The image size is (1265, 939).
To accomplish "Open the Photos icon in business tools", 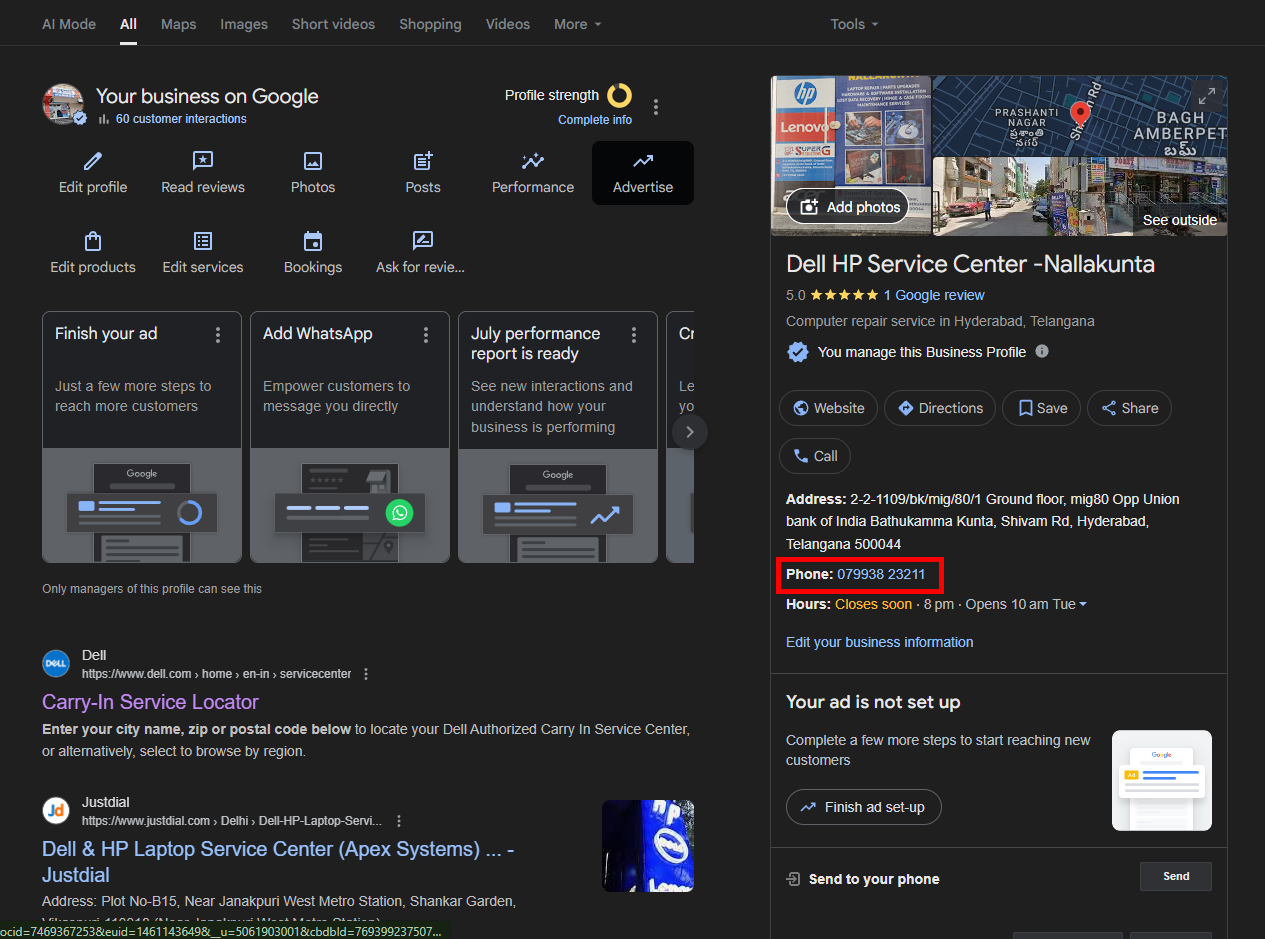I will (x=313, y=161).
